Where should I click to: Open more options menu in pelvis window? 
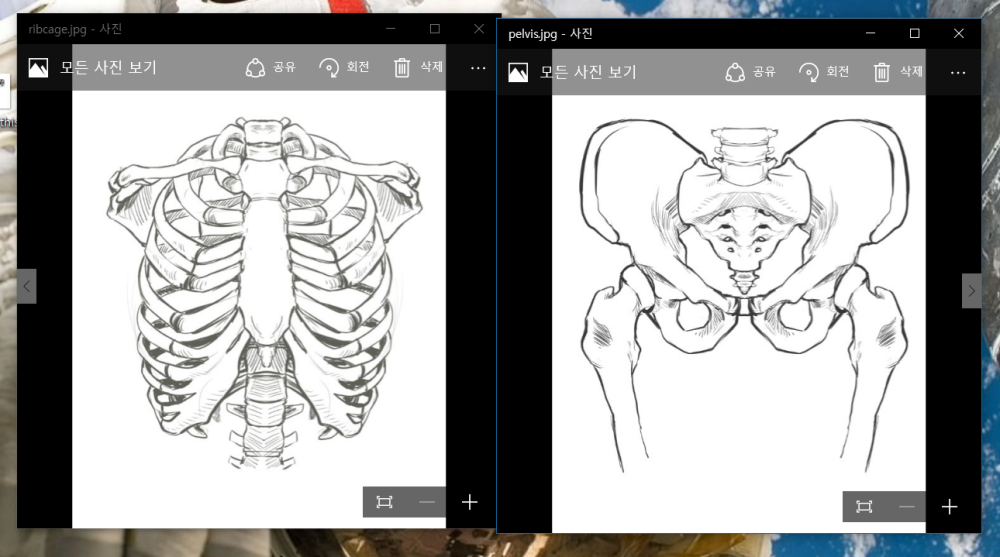pos(958,73)
